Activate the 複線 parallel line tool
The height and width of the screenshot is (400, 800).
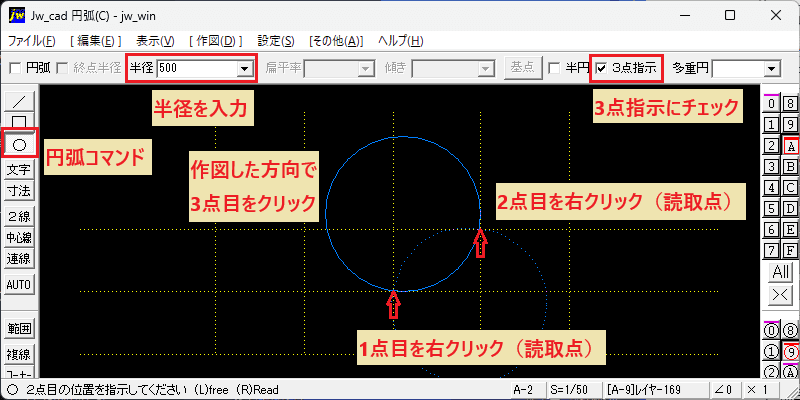tap(19, 353)
